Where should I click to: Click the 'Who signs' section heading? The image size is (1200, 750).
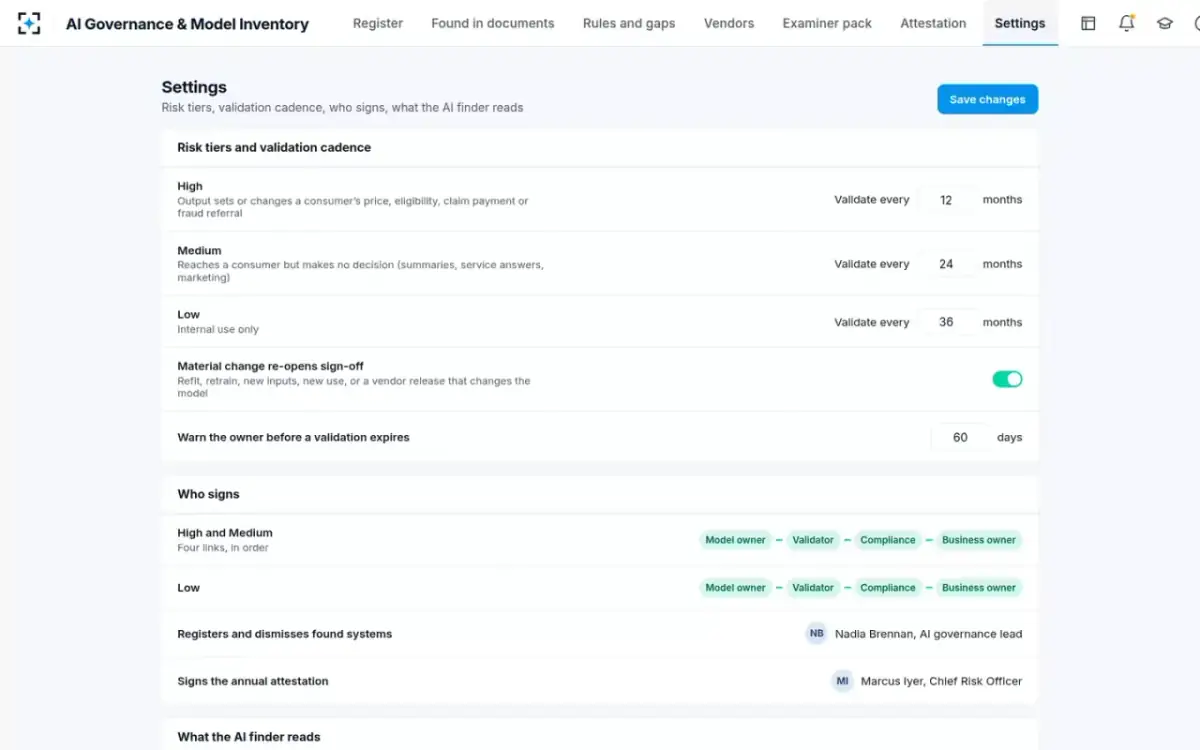208,494
